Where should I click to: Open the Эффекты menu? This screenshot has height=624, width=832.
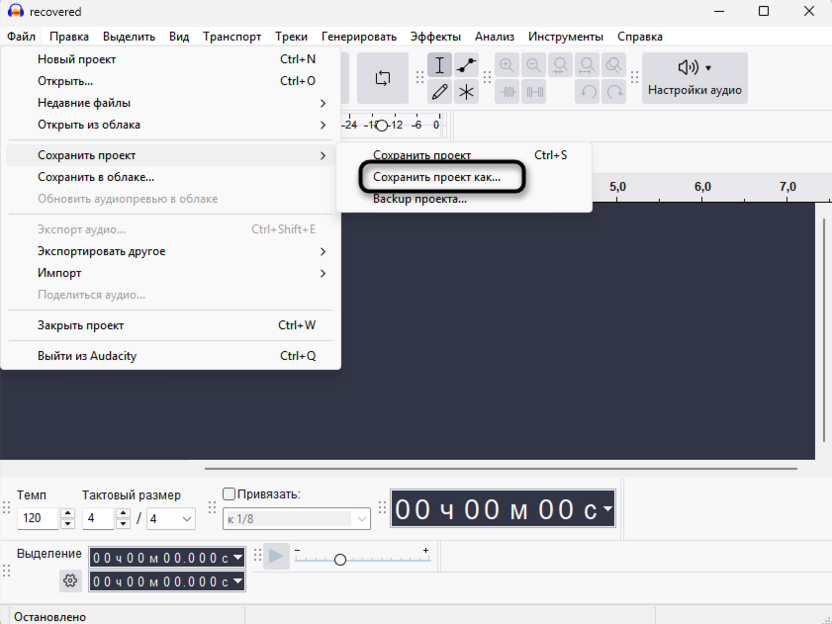[x=436, y=36]
